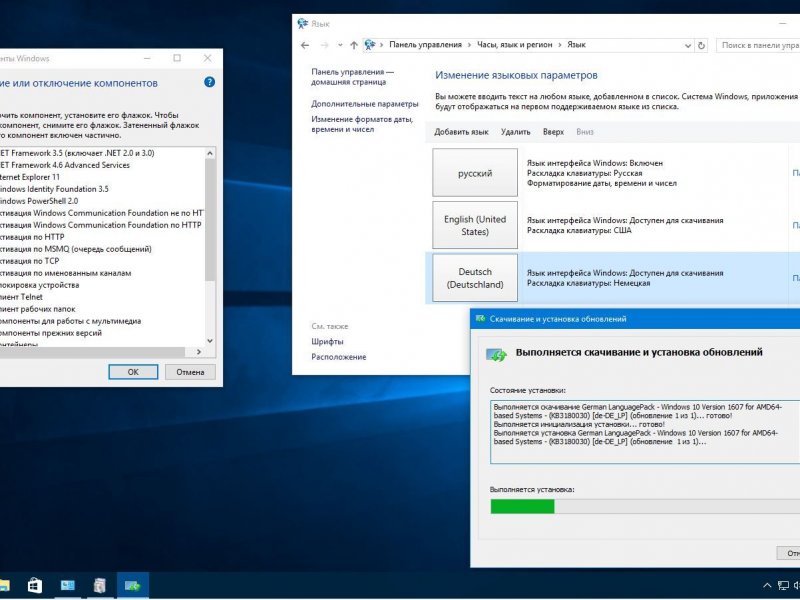Click the scroll up arrow in components list
800x600 pixels.
tap(210, 153)
